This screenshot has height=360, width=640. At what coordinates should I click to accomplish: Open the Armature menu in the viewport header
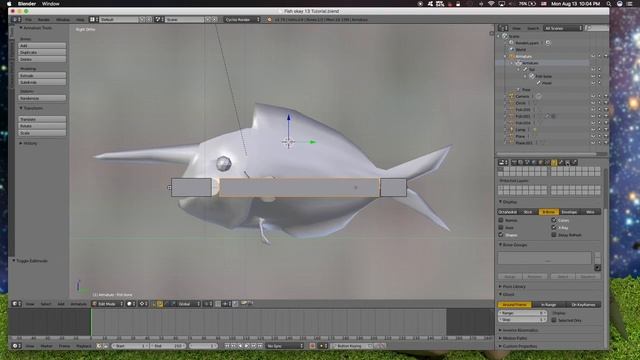[78, 304]
